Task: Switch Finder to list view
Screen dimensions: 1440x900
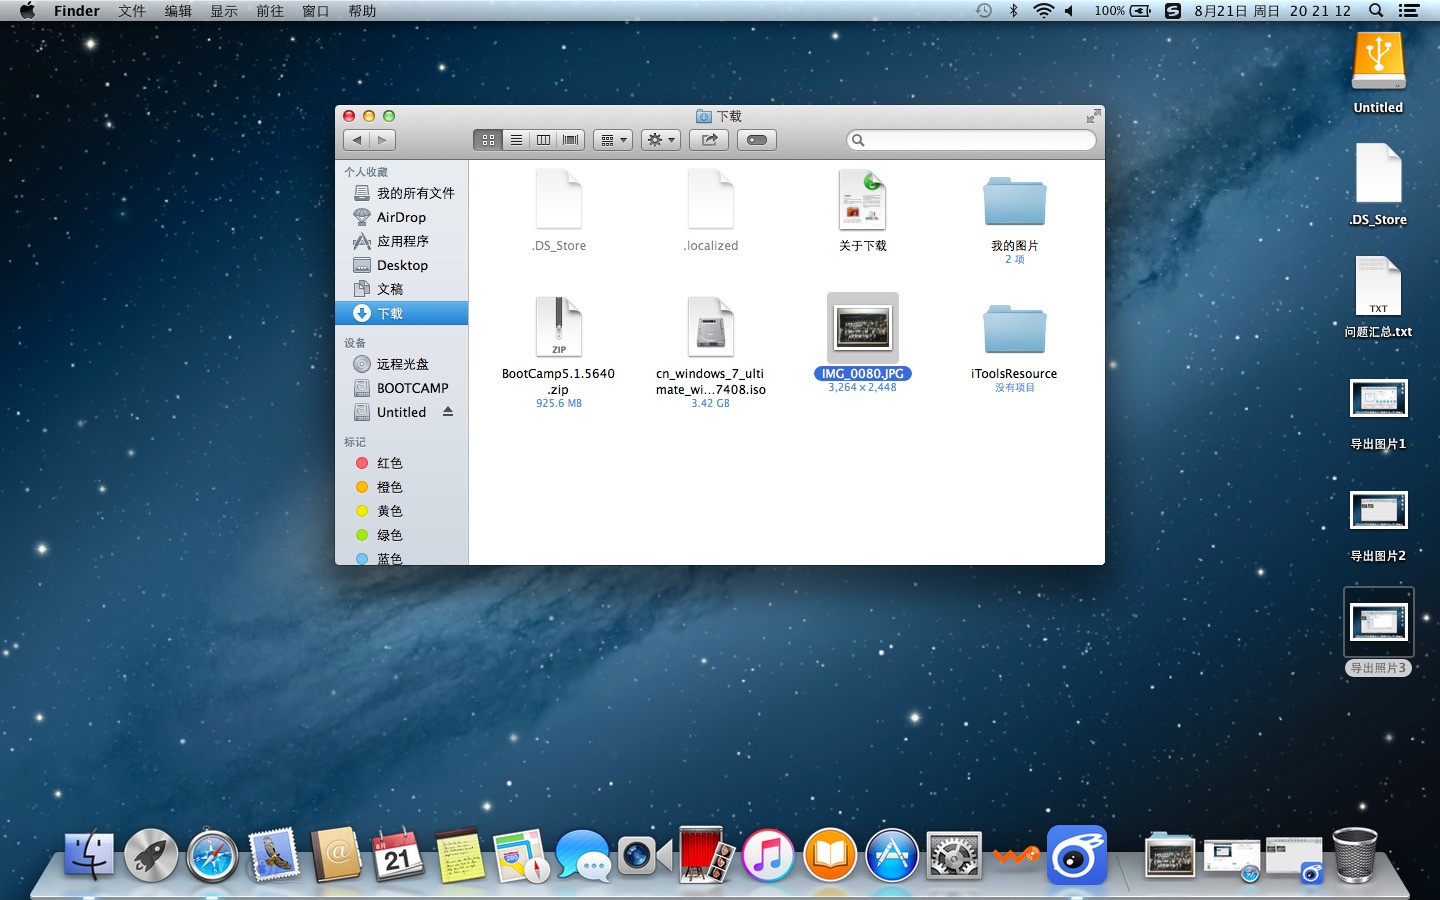Action: 516,140
